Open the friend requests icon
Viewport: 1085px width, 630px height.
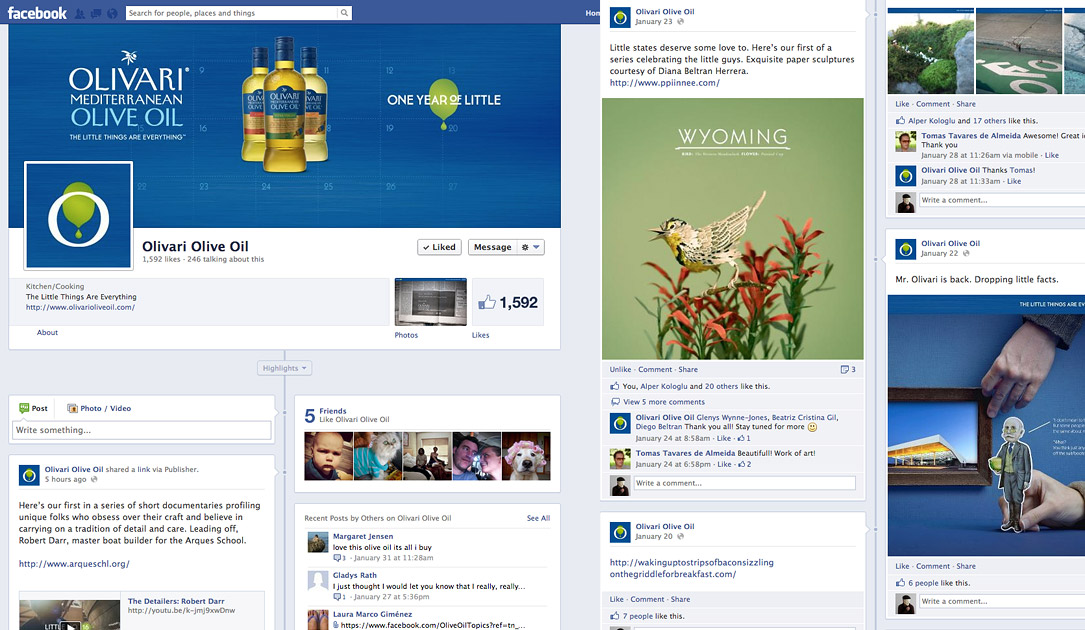coord(80,13)
